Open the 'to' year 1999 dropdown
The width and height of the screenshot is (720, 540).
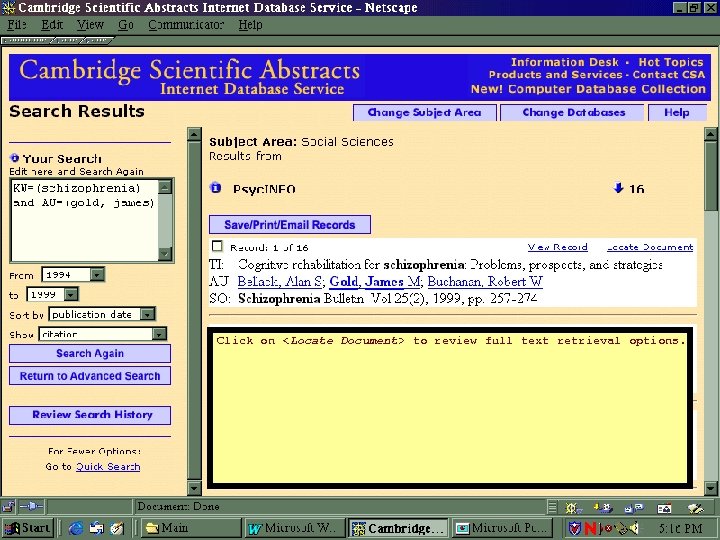71,294
